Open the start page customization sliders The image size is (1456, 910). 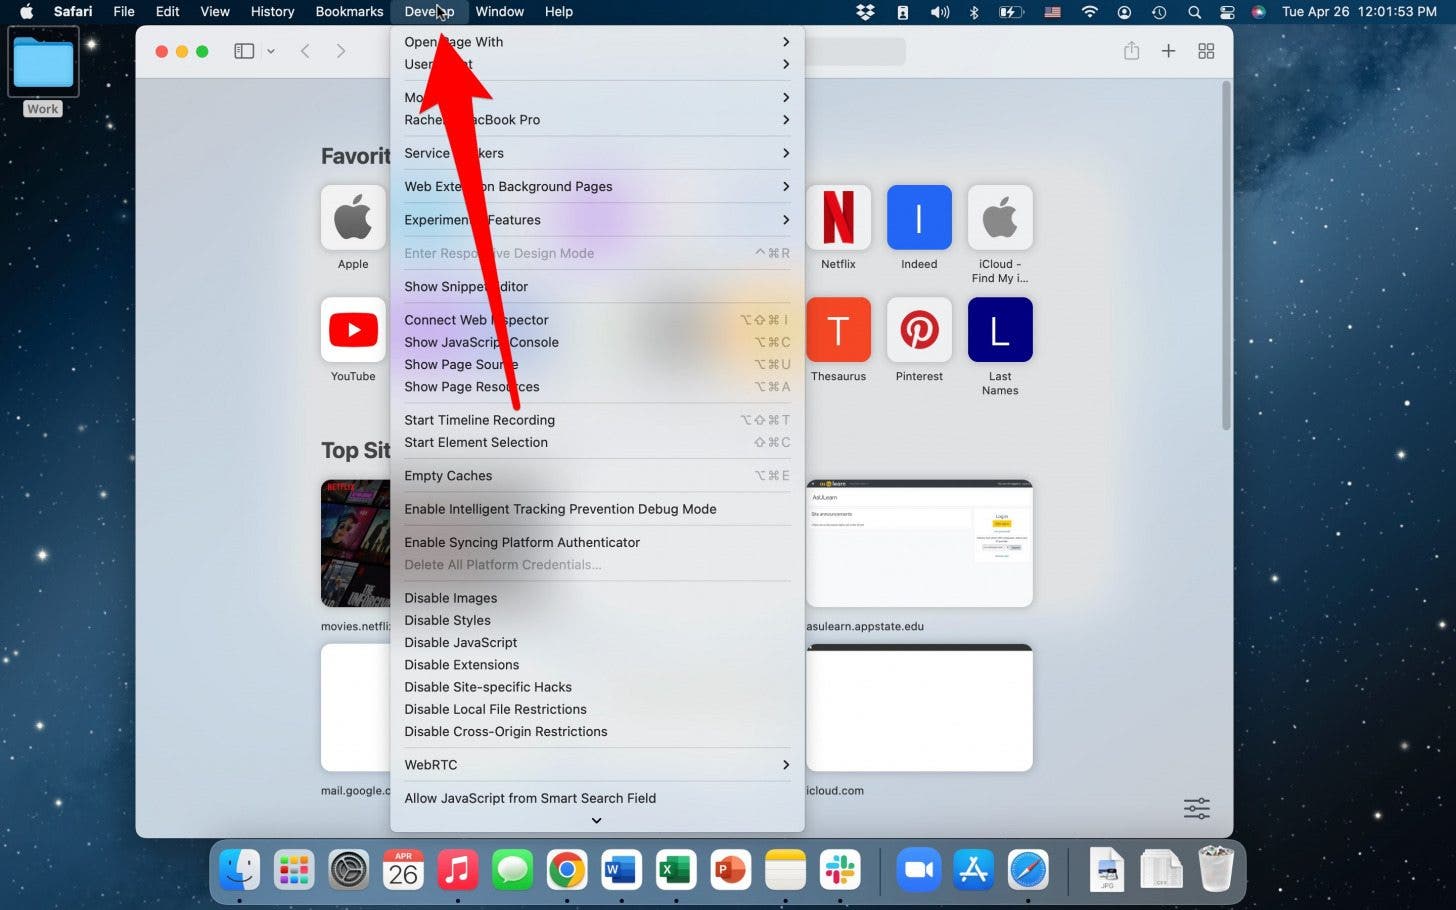coord(1196,808)
